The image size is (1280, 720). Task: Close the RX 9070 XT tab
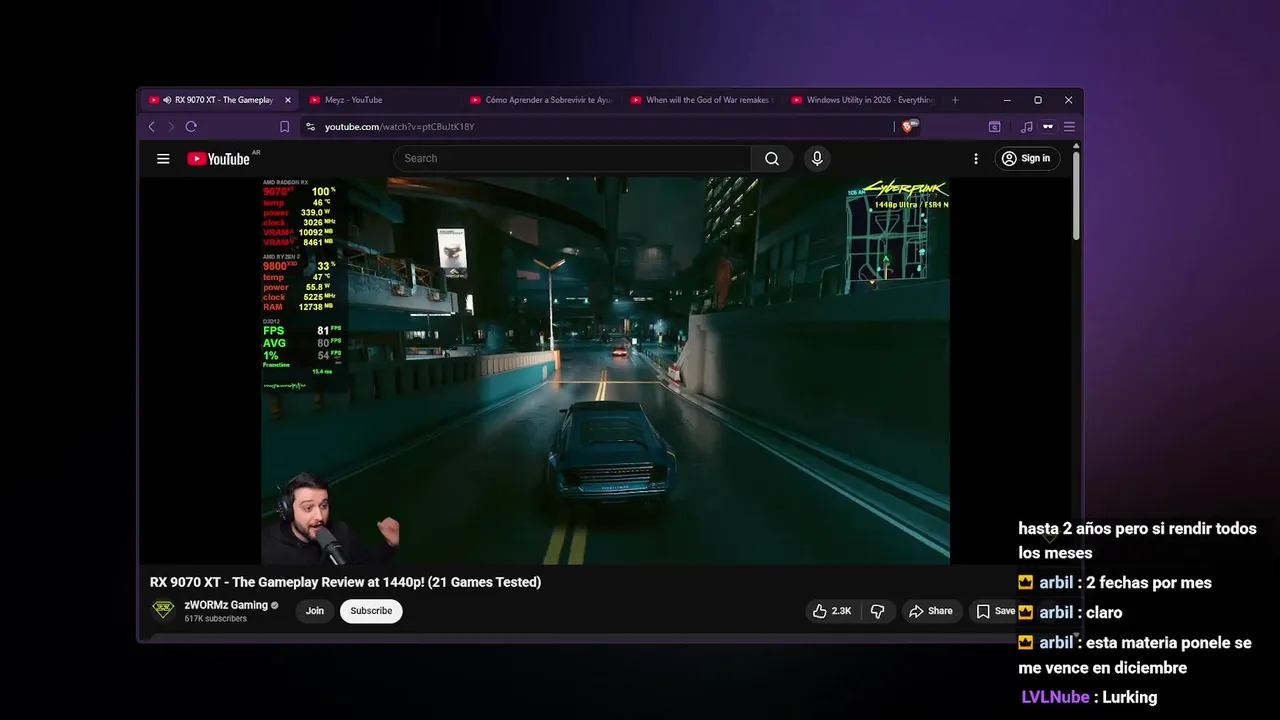(288, 100)
